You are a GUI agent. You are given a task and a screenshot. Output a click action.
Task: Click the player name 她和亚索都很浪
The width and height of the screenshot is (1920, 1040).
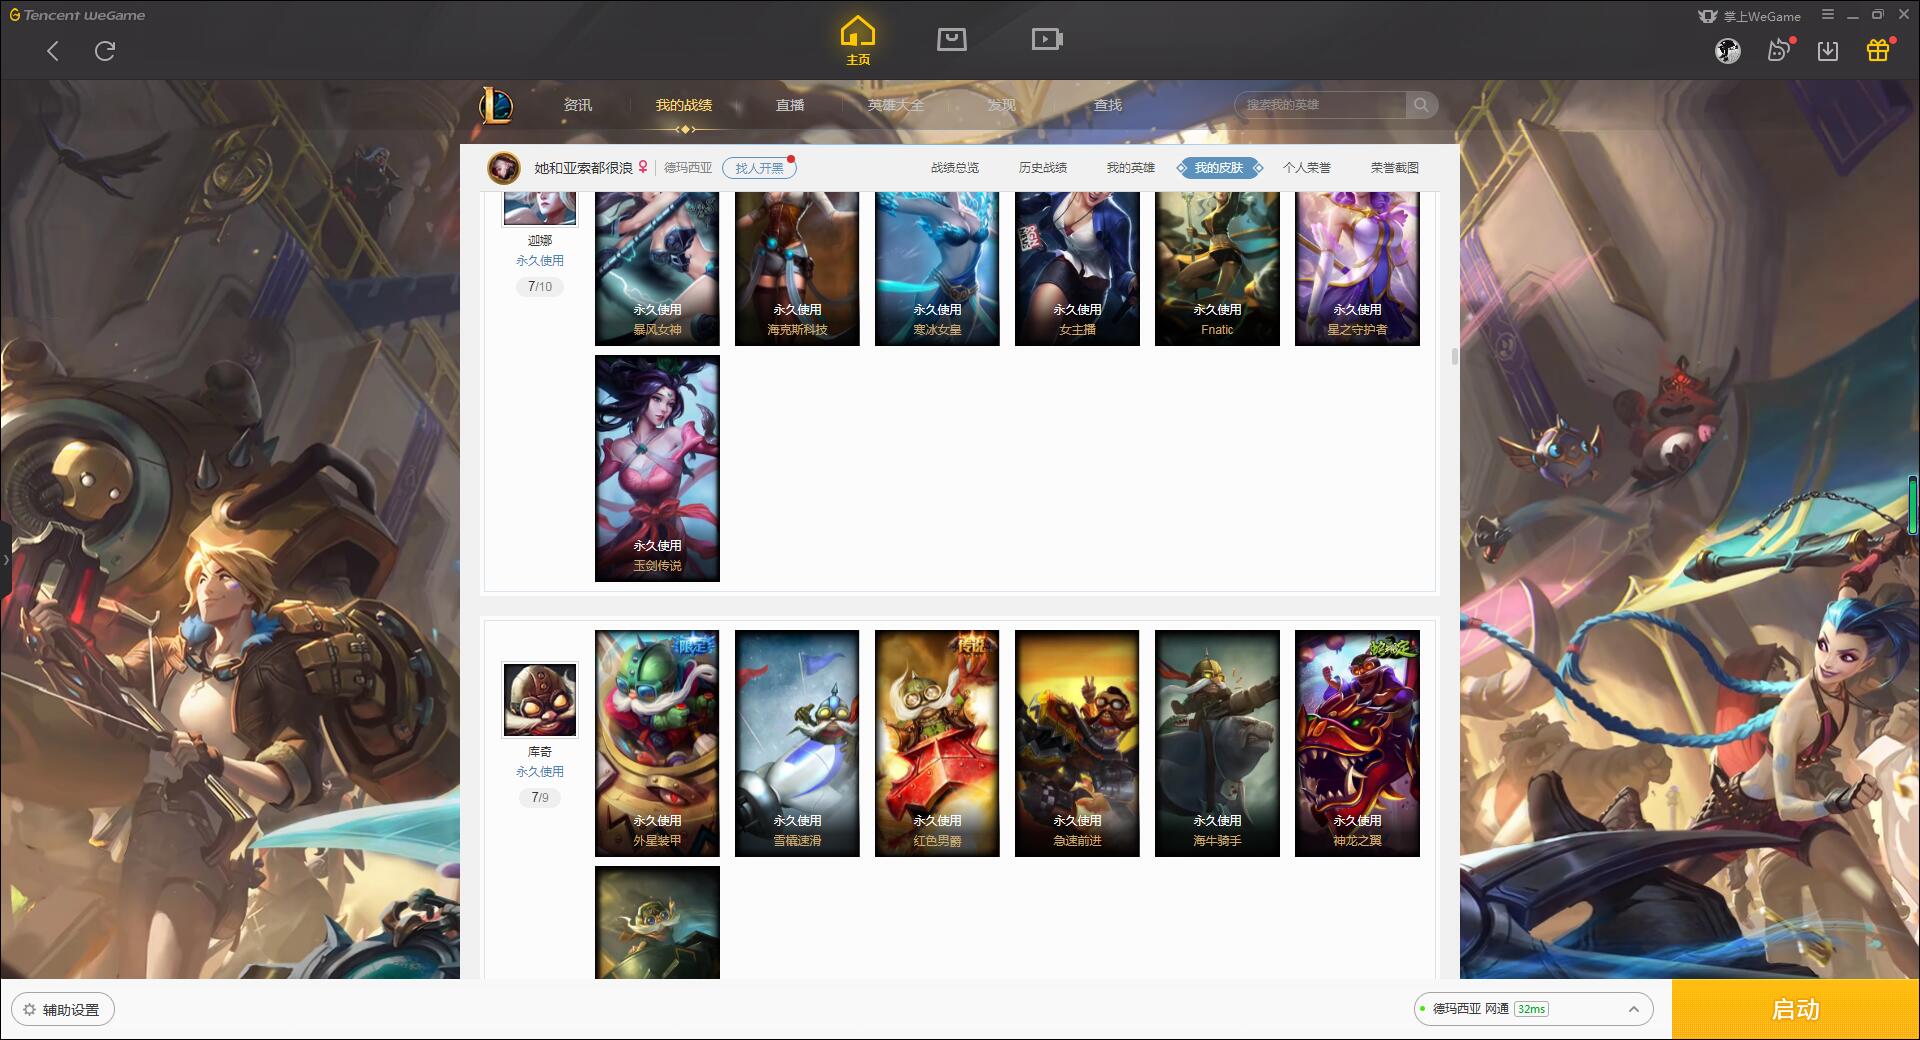(583, 168)
